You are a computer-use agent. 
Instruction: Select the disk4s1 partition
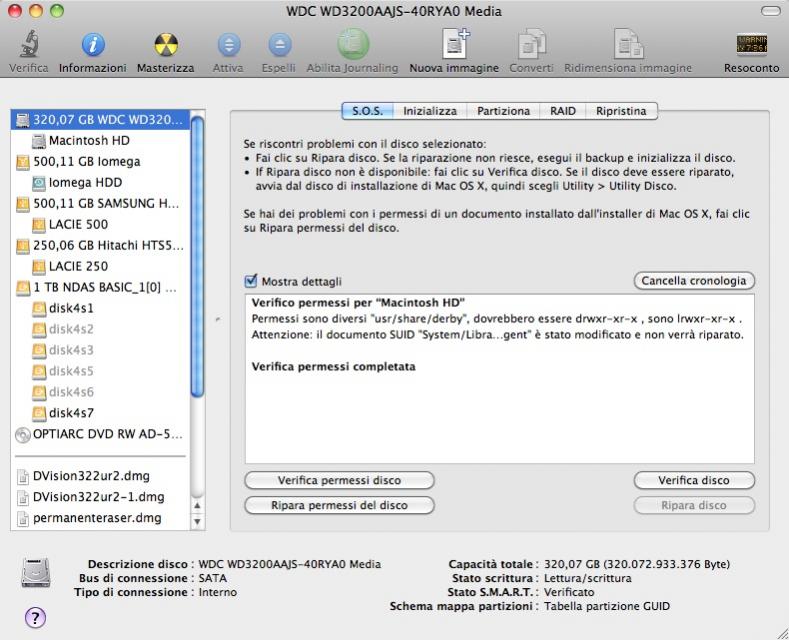pyautogui.click(x=100, y=308)
